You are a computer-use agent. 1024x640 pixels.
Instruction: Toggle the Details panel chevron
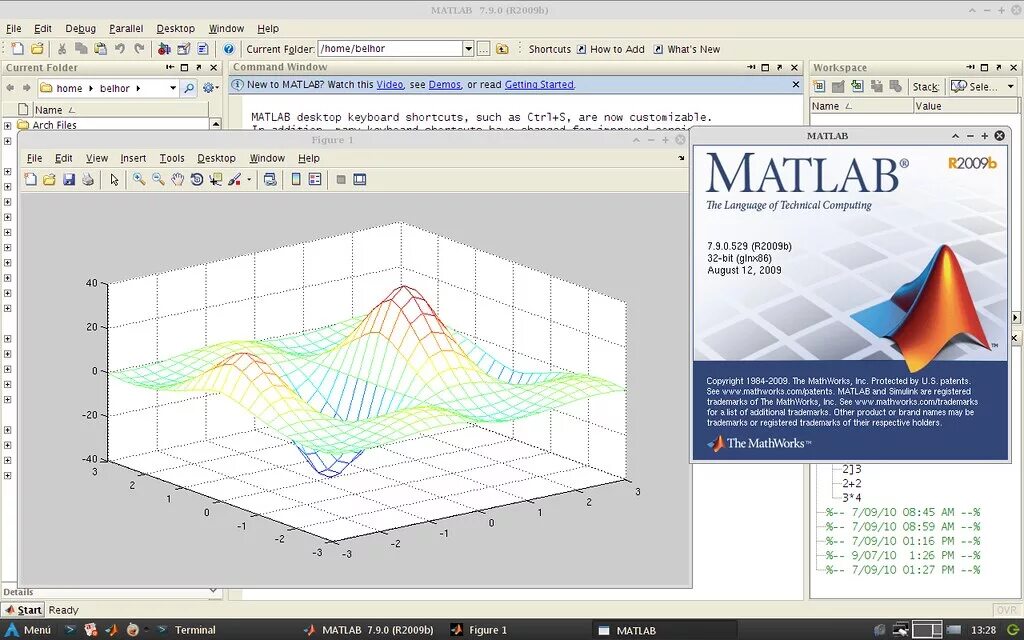click(213, 591)
